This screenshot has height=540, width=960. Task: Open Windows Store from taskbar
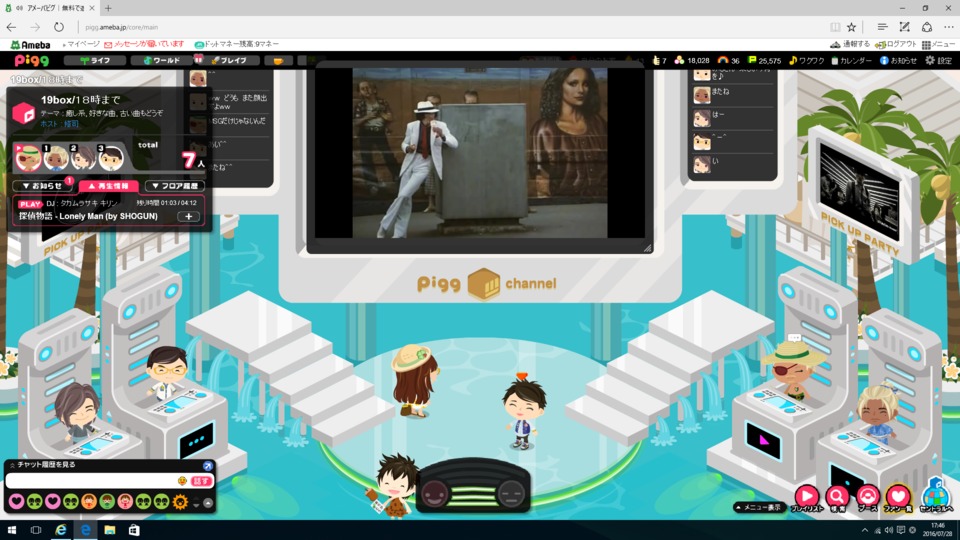pyautogui.click(x=134, y=530)
